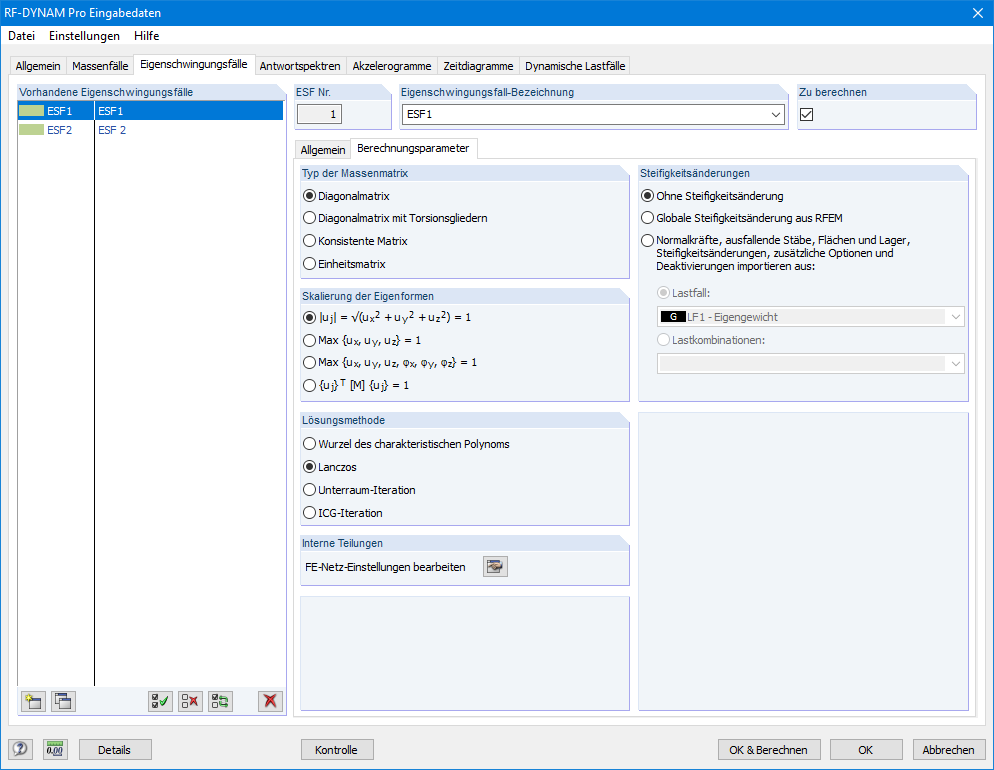994x770 pixels.
Task: Delete the selected Eigenschwingungsfall with the red X
Action: pos(271,701)
